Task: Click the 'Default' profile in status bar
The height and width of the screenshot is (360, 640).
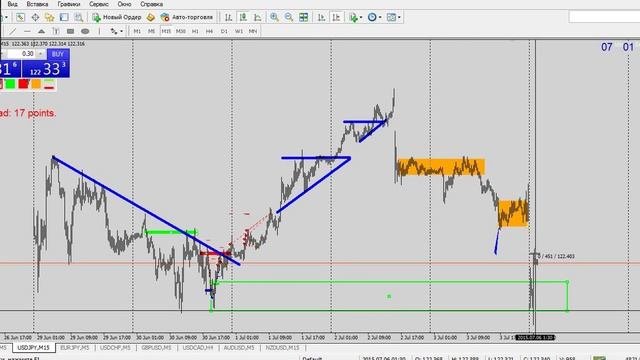Action: click(312, 358)
